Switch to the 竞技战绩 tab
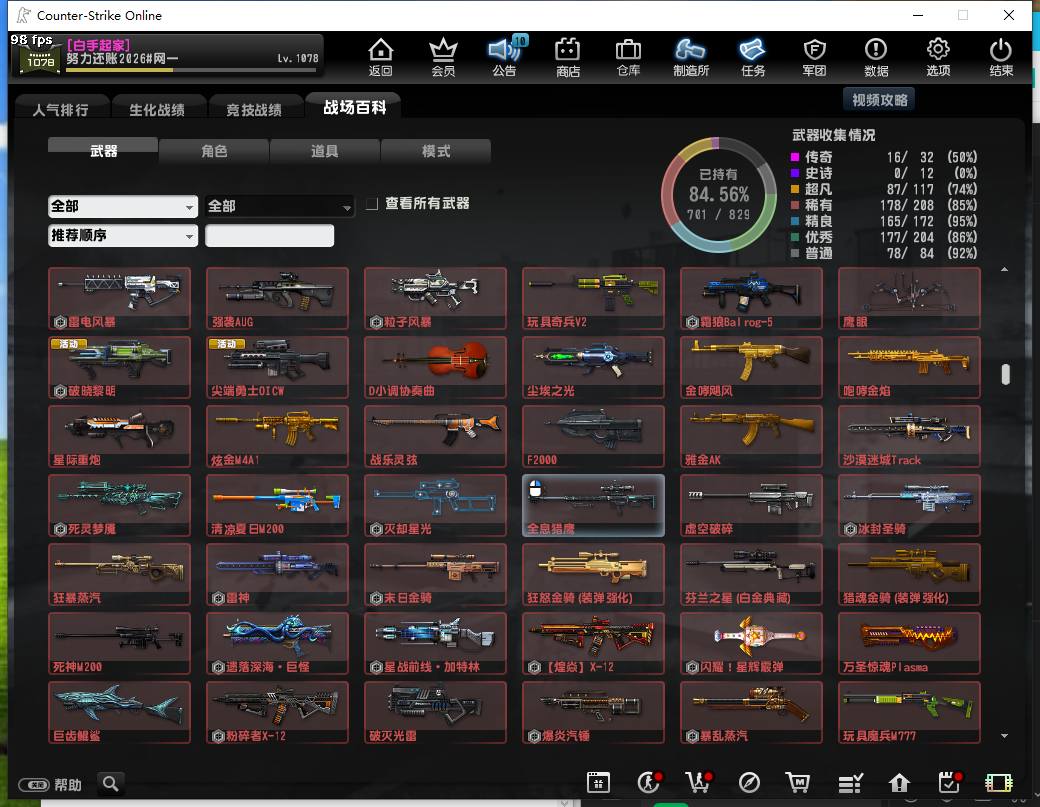The width and height of the screenshot is (1040, 807). [x=254, y=110]
